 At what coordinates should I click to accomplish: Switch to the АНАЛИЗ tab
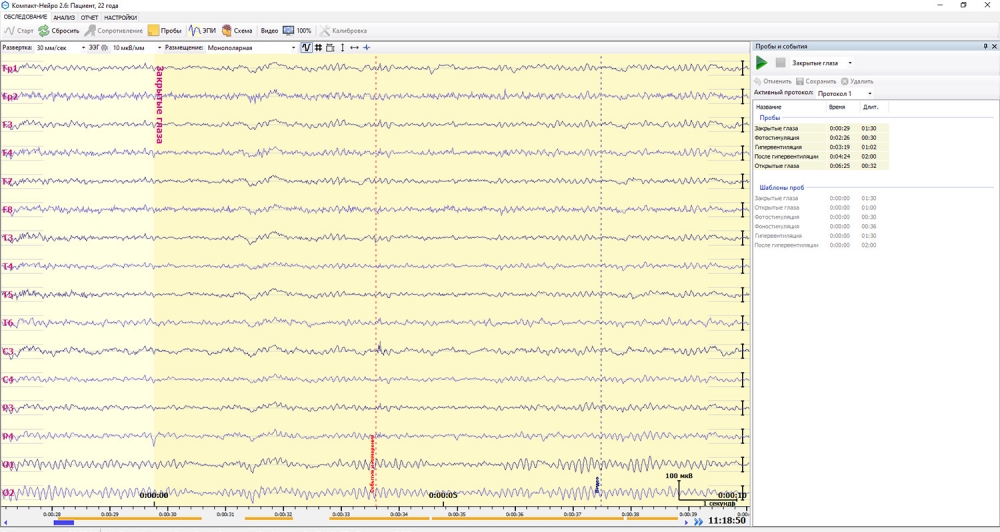(x=64, y=18)
